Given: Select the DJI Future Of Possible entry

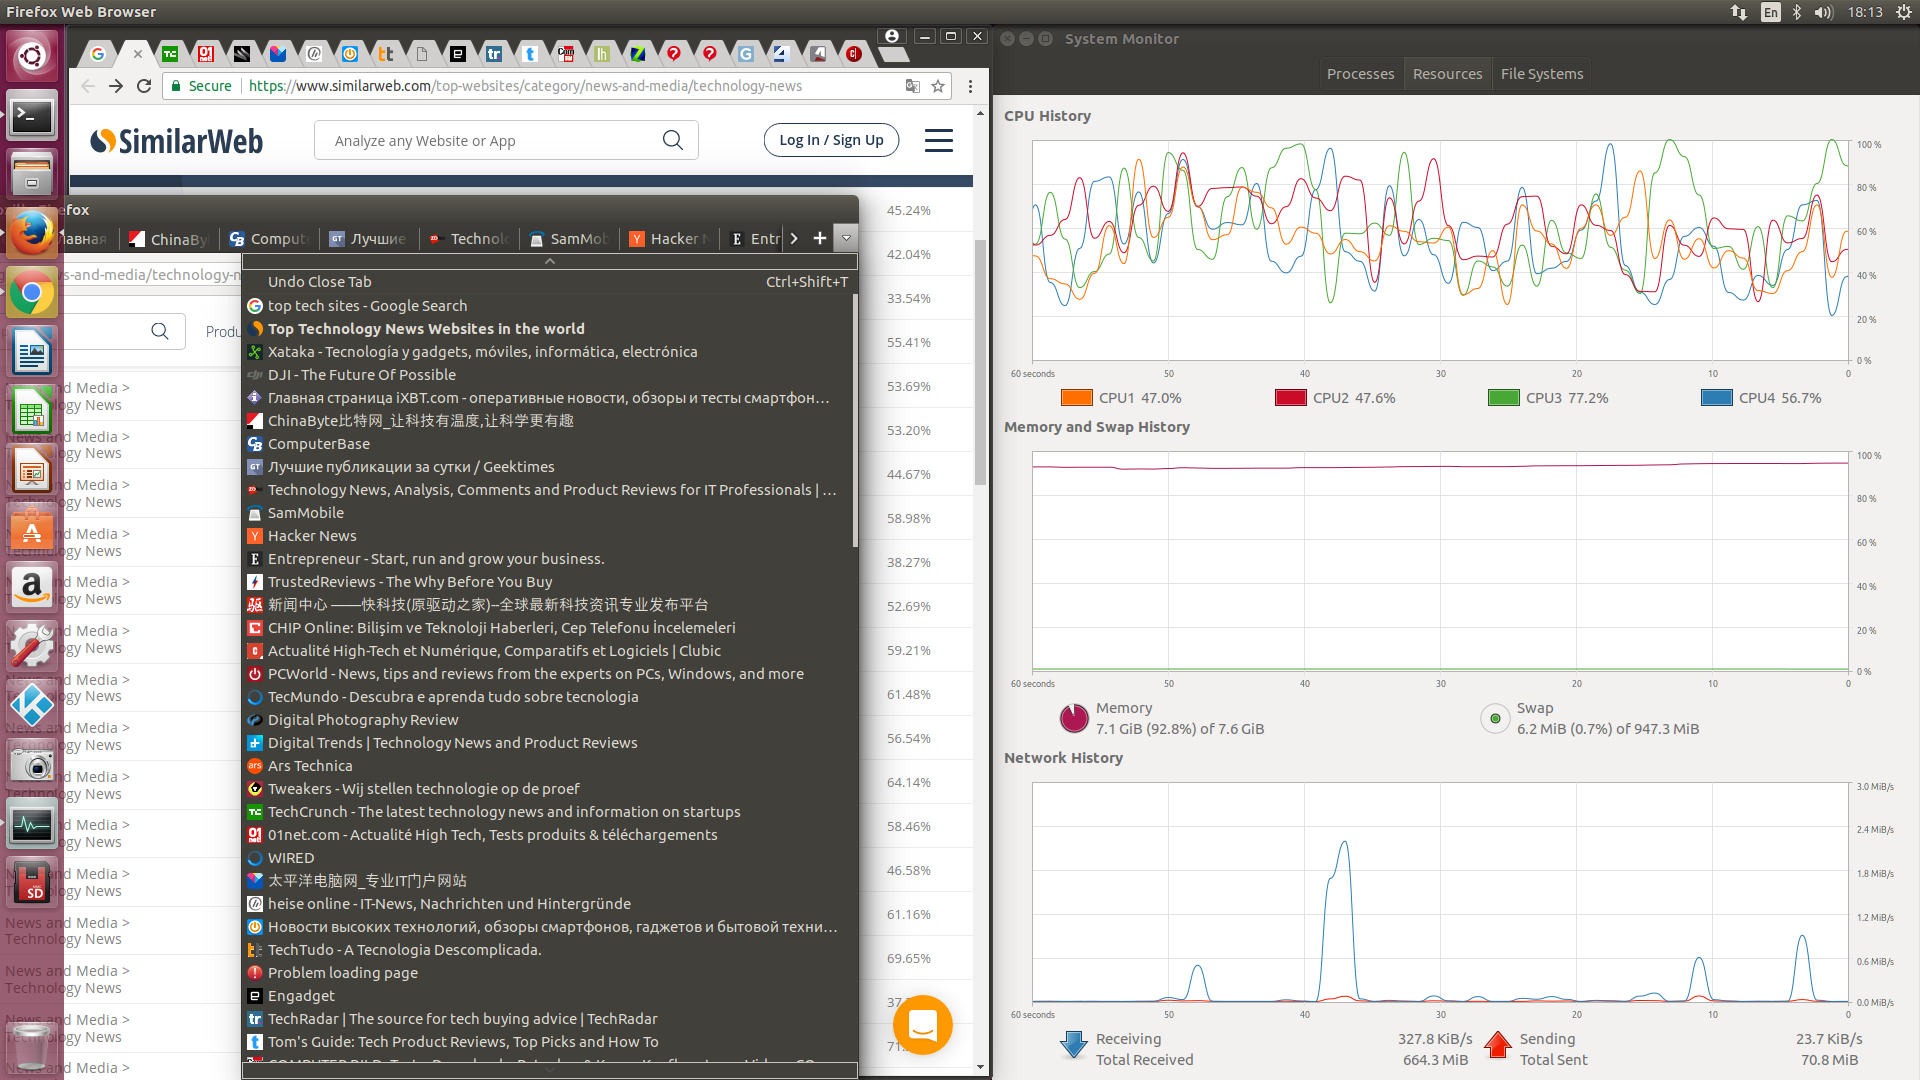Looking at the screenshot, I should pyautogui.click(x=550, y=375).
